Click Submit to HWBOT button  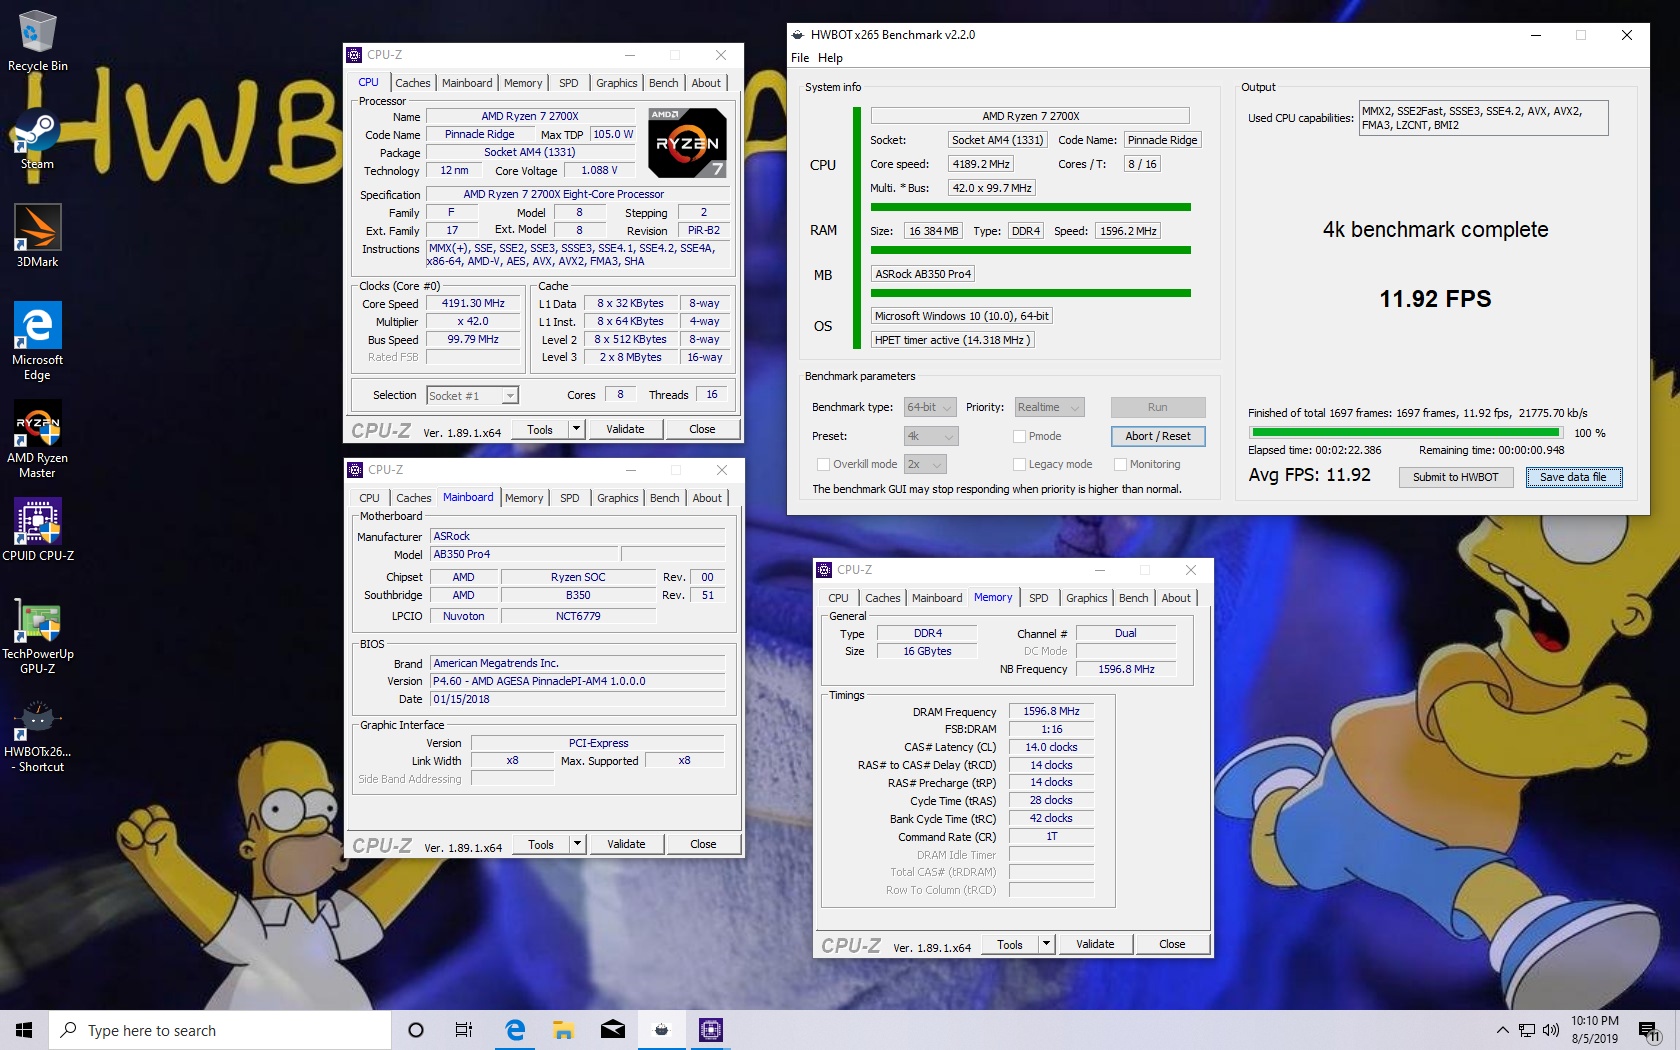point(1455,477)
